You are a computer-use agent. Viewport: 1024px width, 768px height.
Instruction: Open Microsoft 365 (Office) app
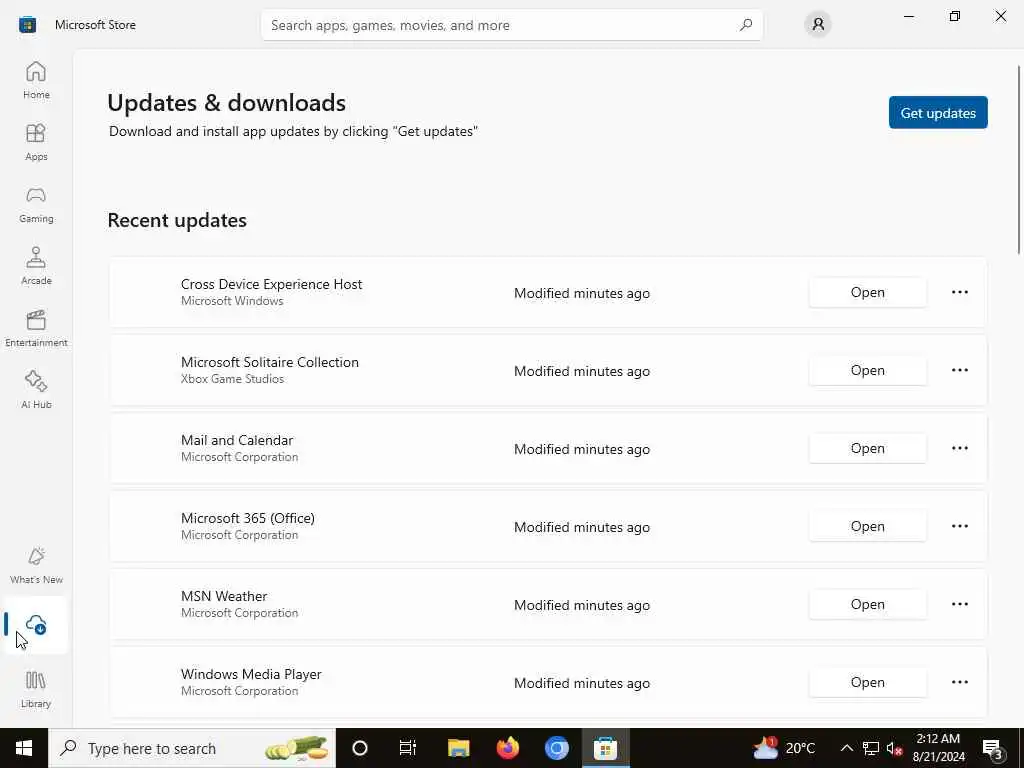(867, 526)
